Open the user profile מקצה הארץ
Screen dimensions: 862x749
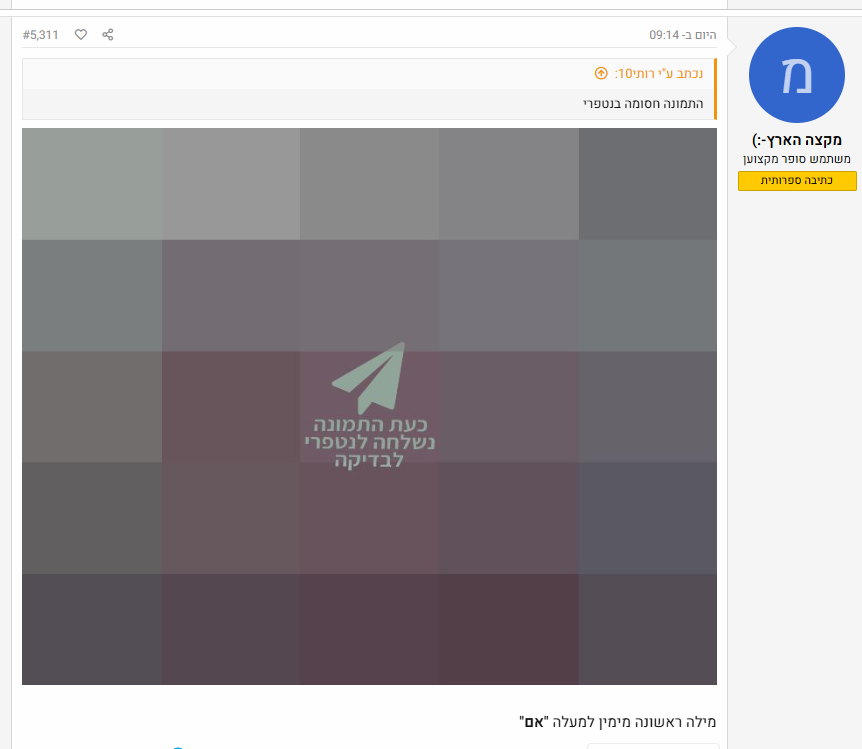[797, 140]
